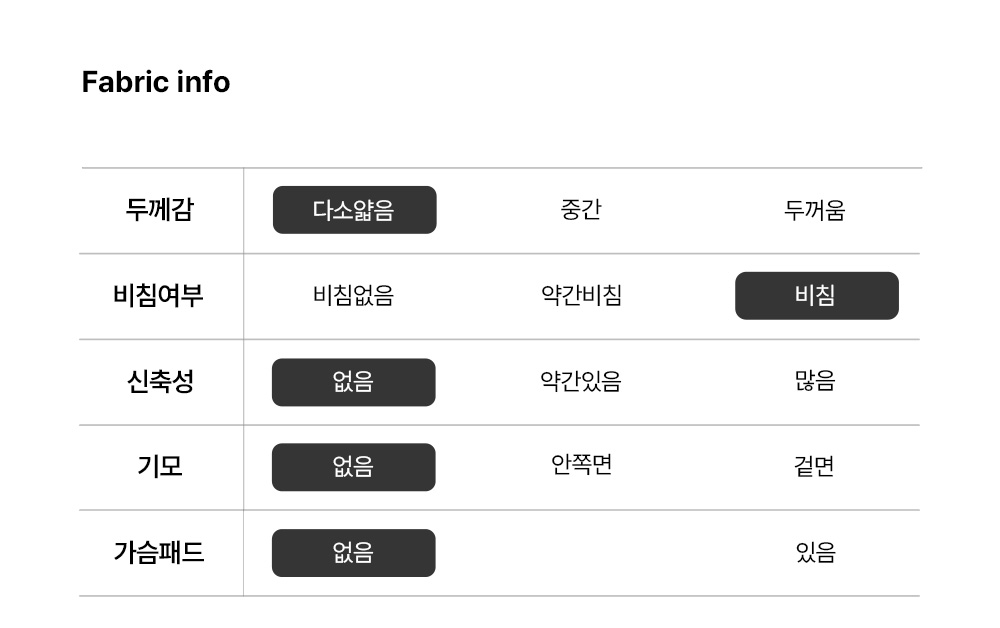Click the 'Fabric info' heading
The width and height of the screenshot is (1000, 628).
[155, 82]
